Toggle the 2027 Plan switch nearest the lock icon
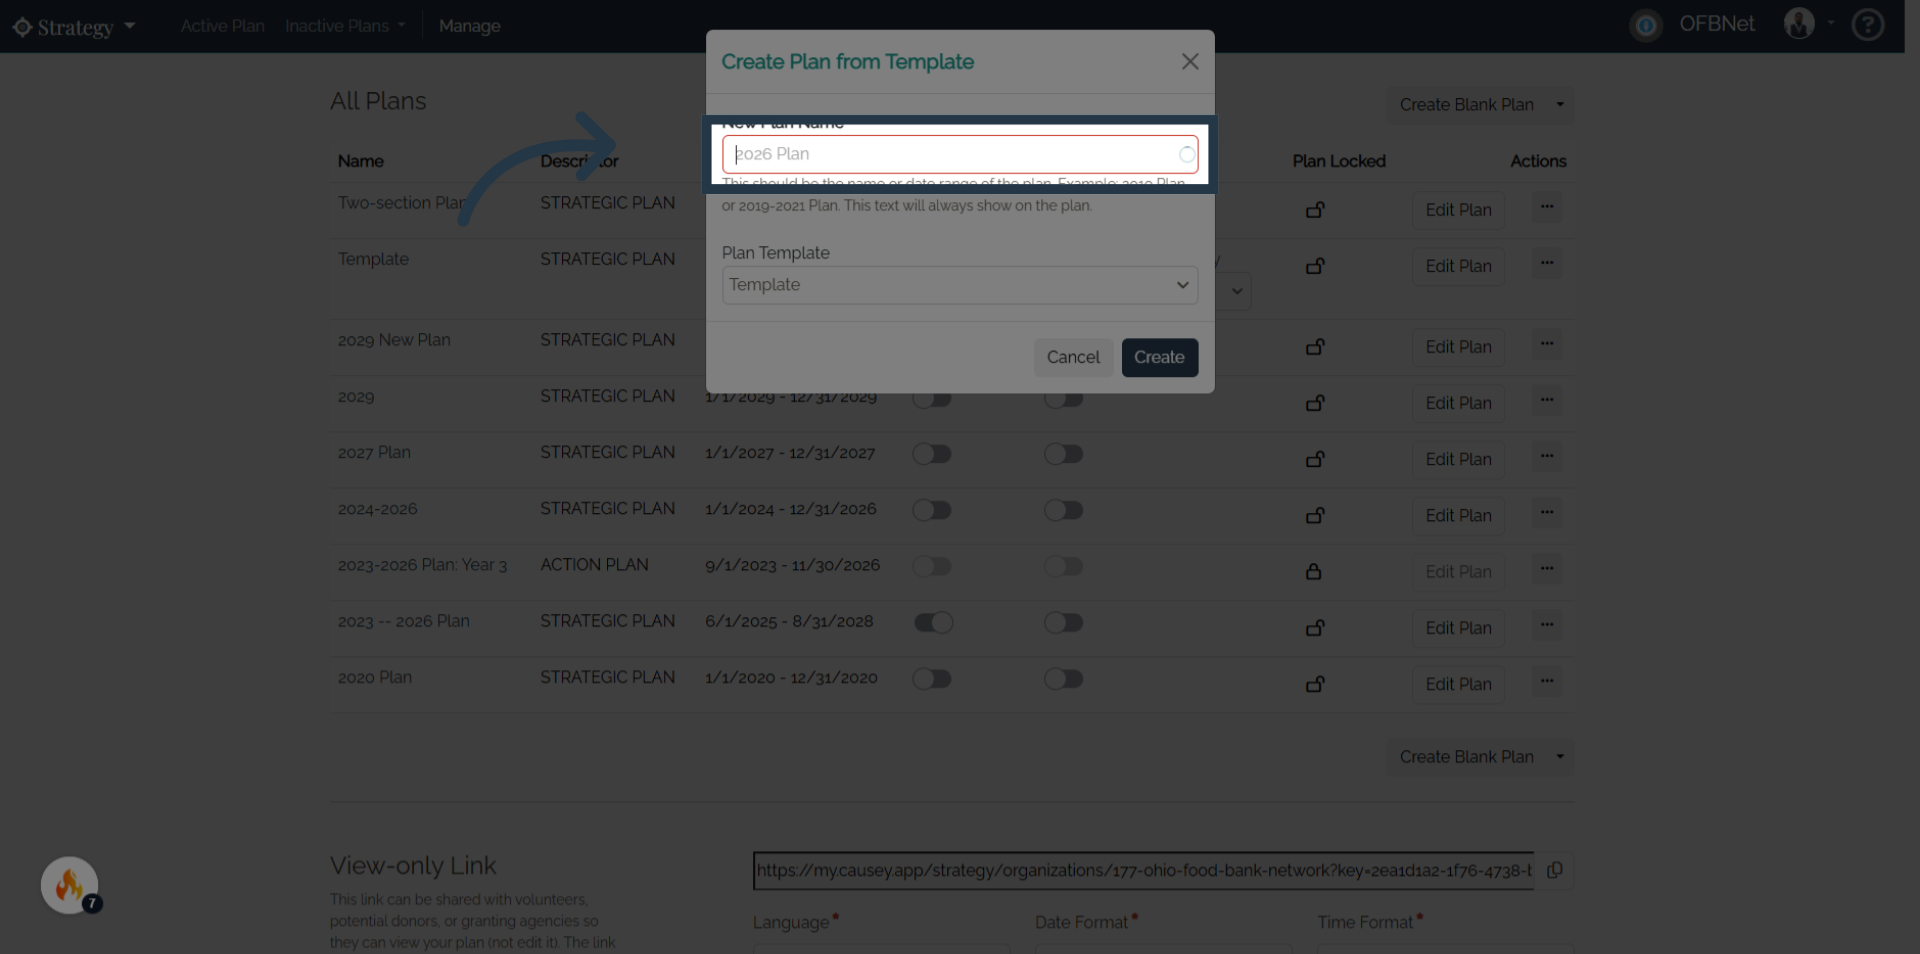 1064,454
